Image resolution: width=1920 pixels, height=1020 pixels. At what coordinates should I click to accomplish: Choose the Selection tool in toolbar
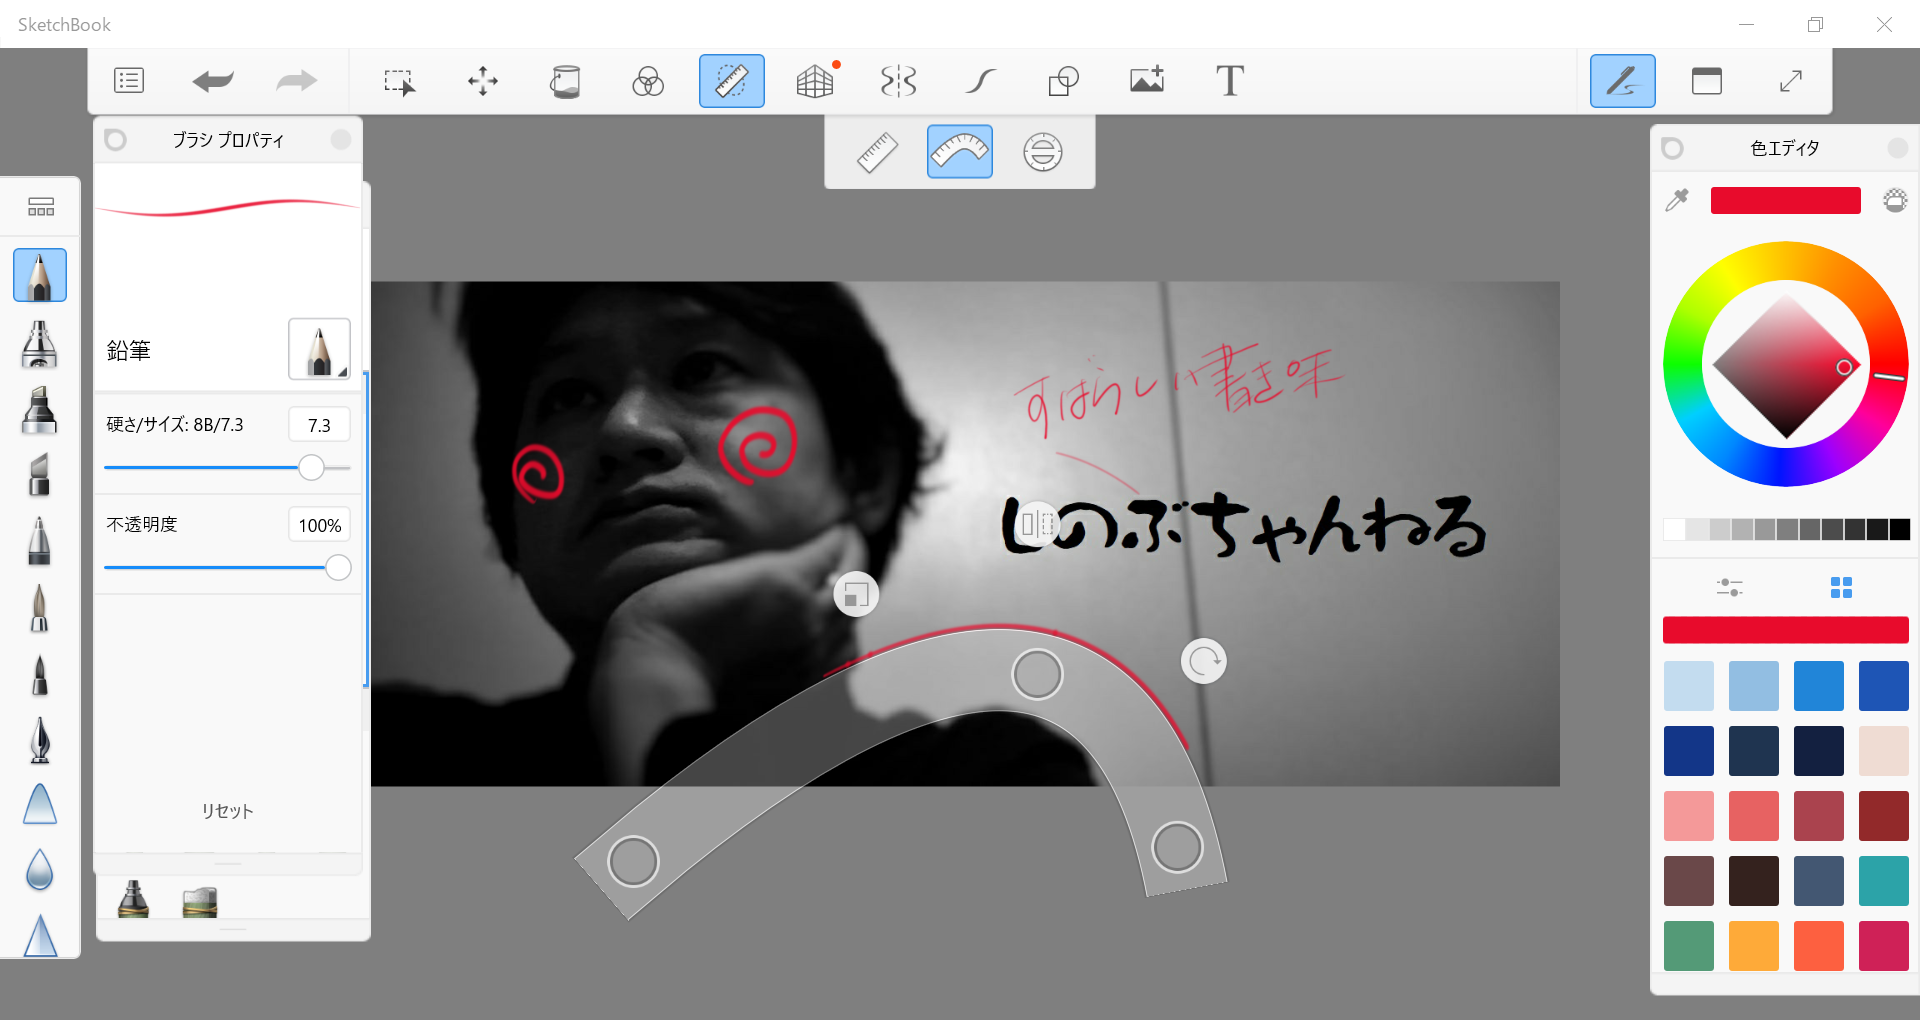tap(399, 81)
